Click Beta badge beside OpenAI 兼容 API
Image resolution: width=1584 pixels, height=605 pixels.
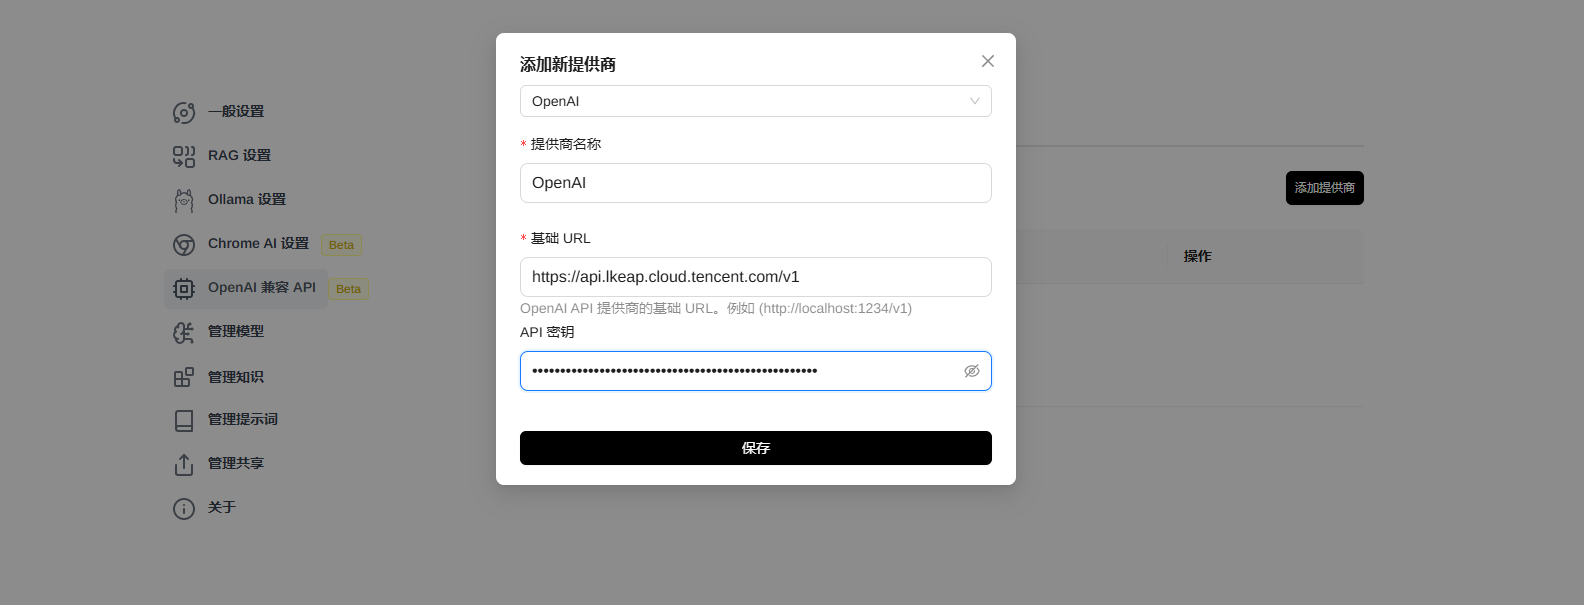click(x=349, y=289)
